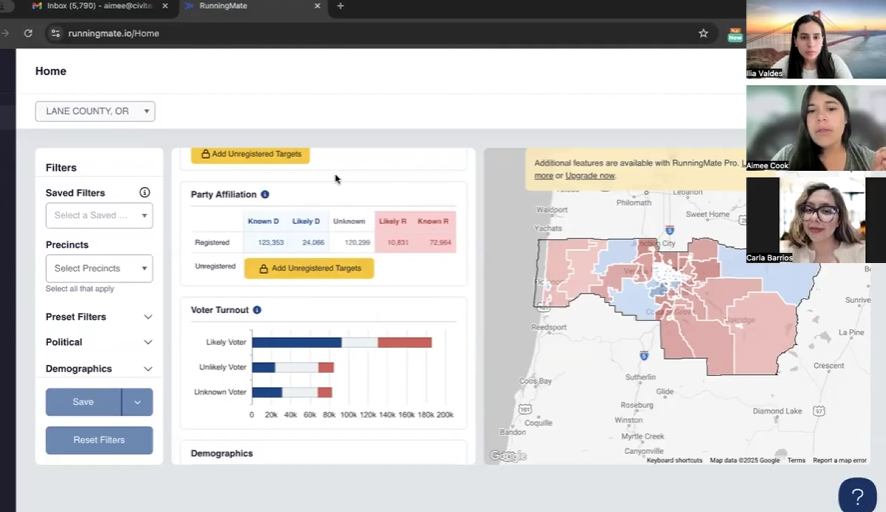Viewport: 886px width, 512px height.
Task: Open the Select a Saved filter dropdown
Action: 99,215
